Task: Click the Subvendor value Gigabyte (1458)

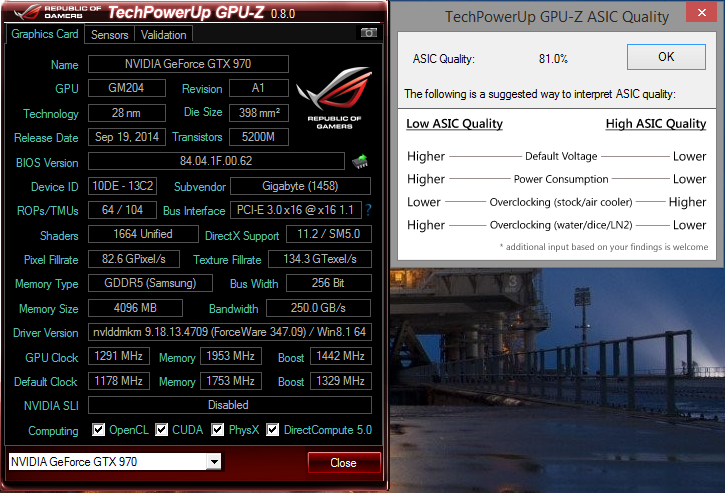Action: (300, 186)
